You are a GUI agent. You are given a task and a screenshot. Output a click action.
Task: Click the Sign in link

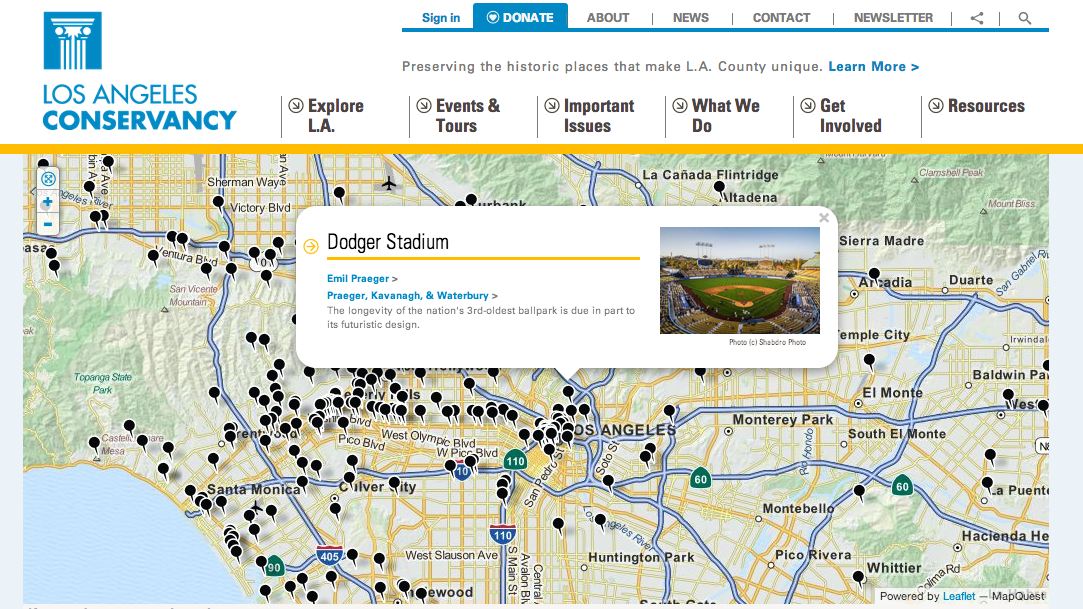tap(441, 18)
